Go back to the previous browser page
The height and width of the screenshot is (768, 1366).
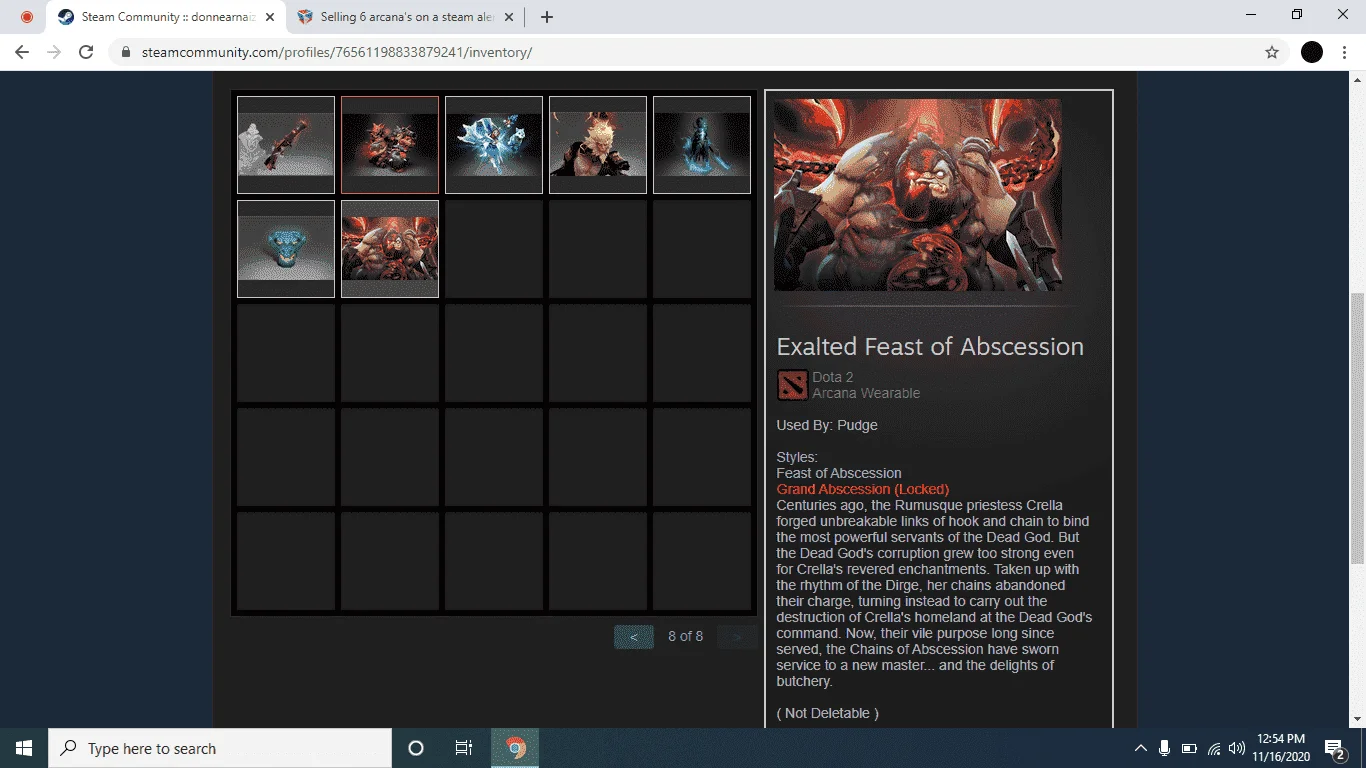tap(22, 52)
